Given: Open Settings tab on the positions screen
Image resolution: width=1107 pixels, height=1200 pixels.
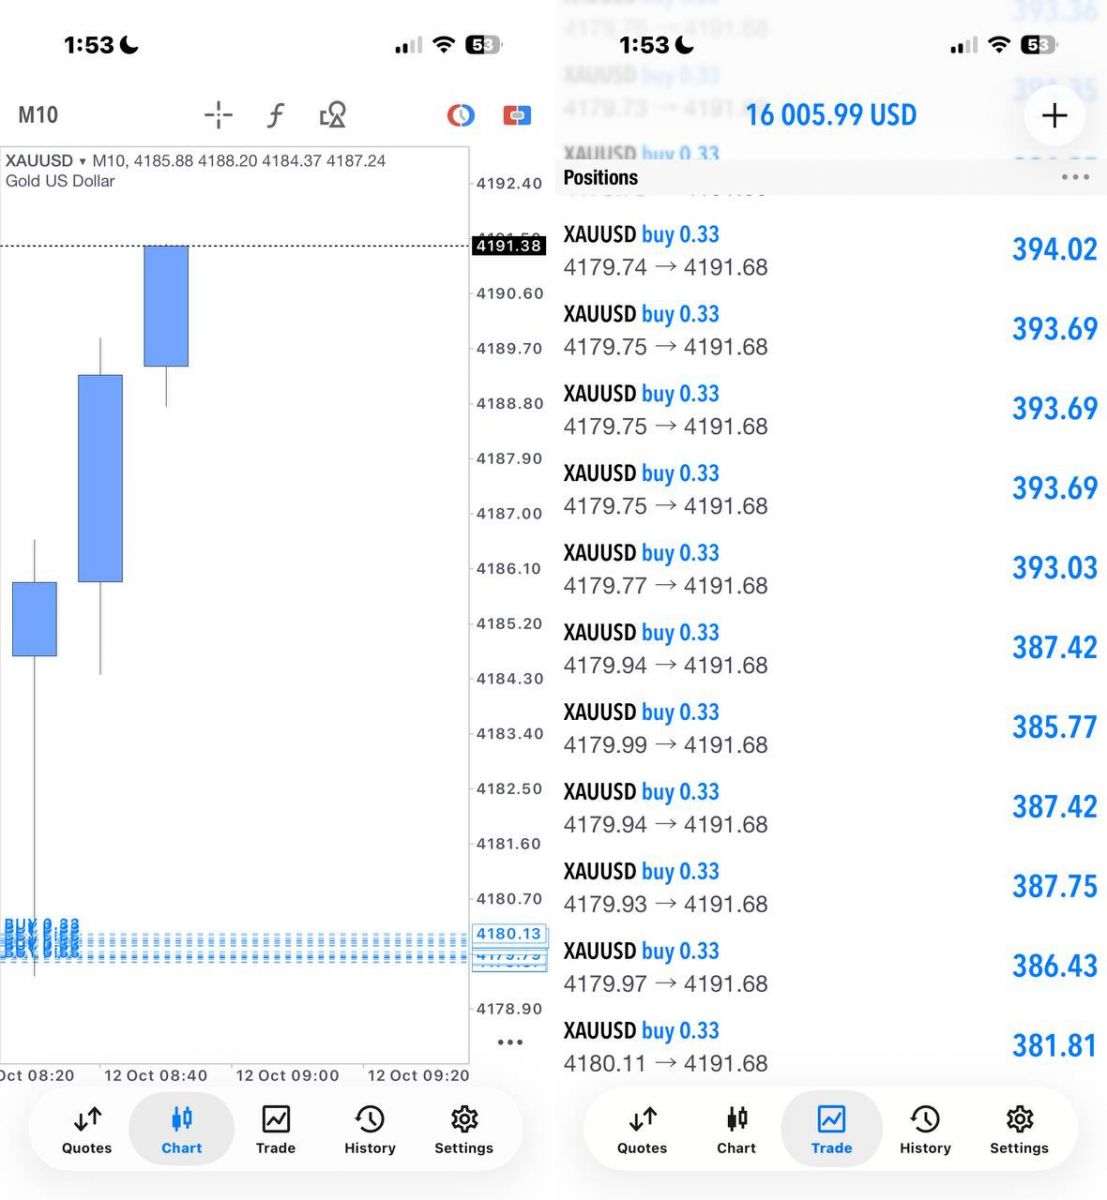Looking at the screenshot, I should 1019,1130.
